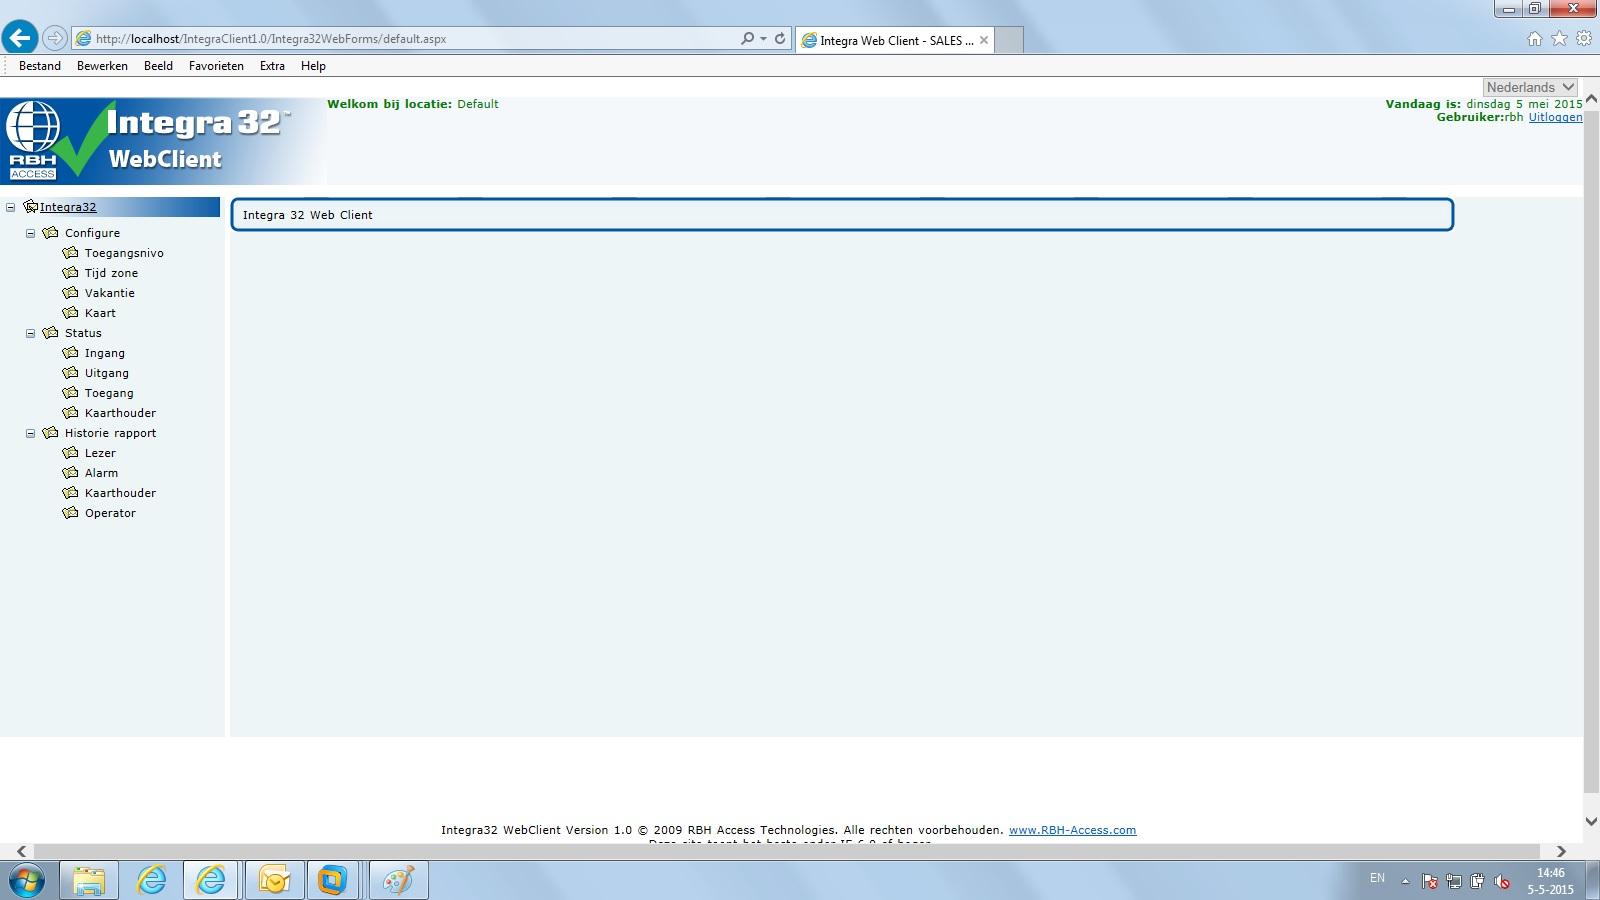Click the Kaarthouder folder icon under Status
This screenshot has height=900, width=1600.
pyautogui.click(x=70, y=413)
